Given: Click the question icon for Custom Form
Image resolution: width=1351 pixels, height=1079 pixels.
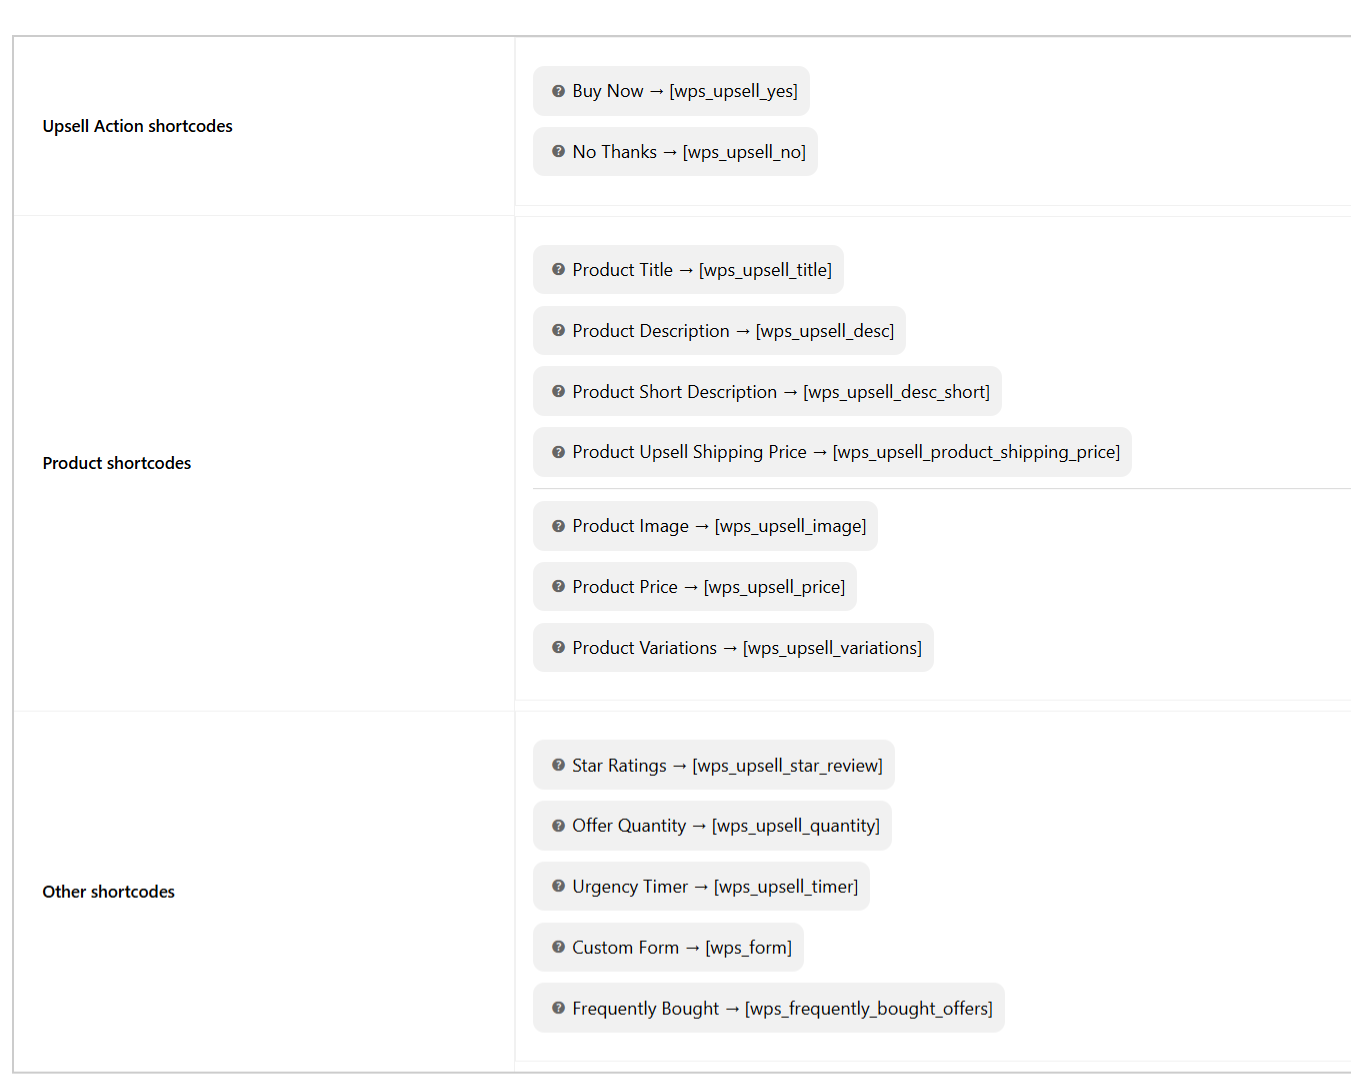Looking at the screenshot, I should point(558,947).
